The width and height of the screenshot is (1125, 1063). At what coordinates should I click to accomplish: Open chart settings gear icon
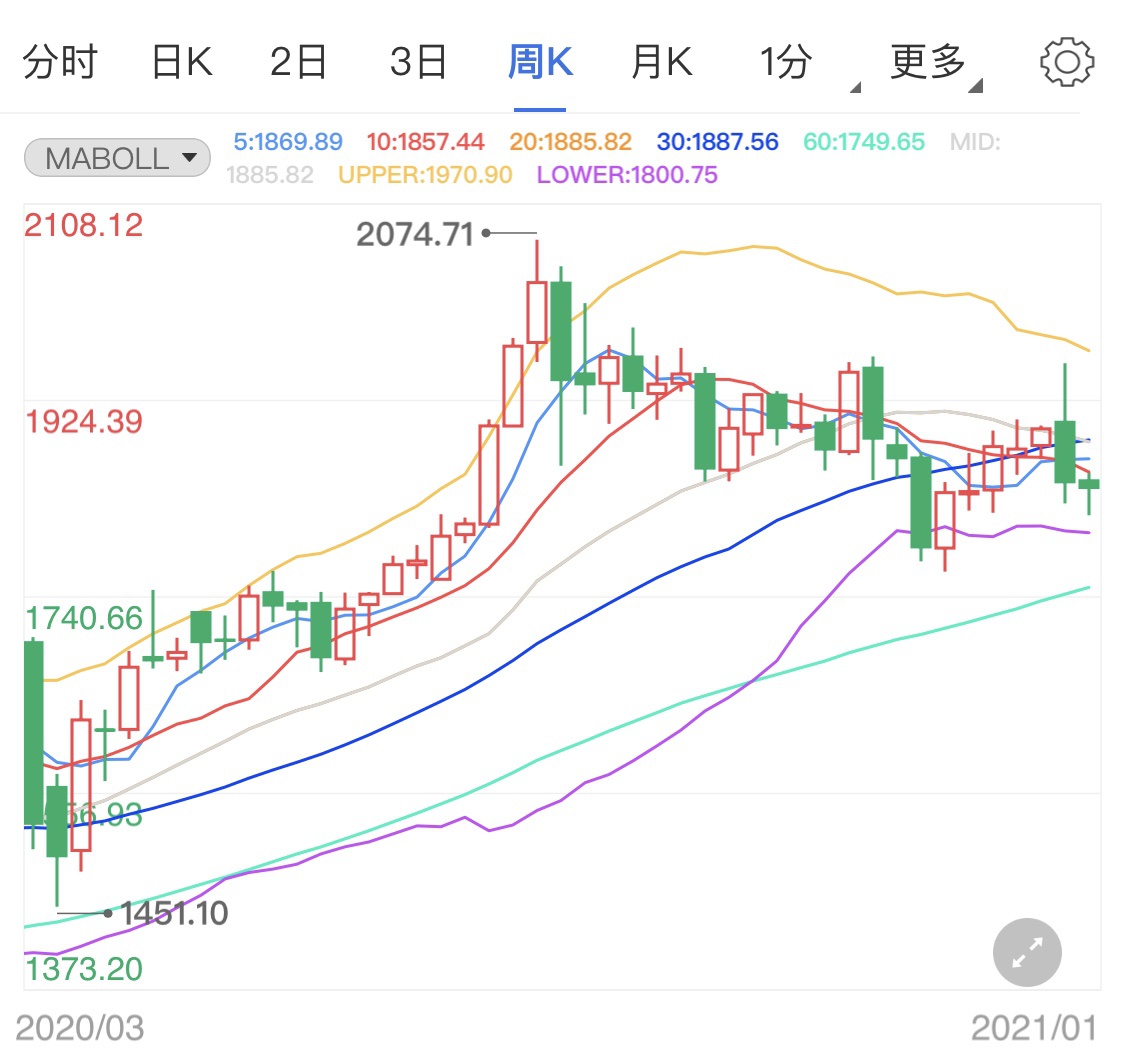(1067, 62)
